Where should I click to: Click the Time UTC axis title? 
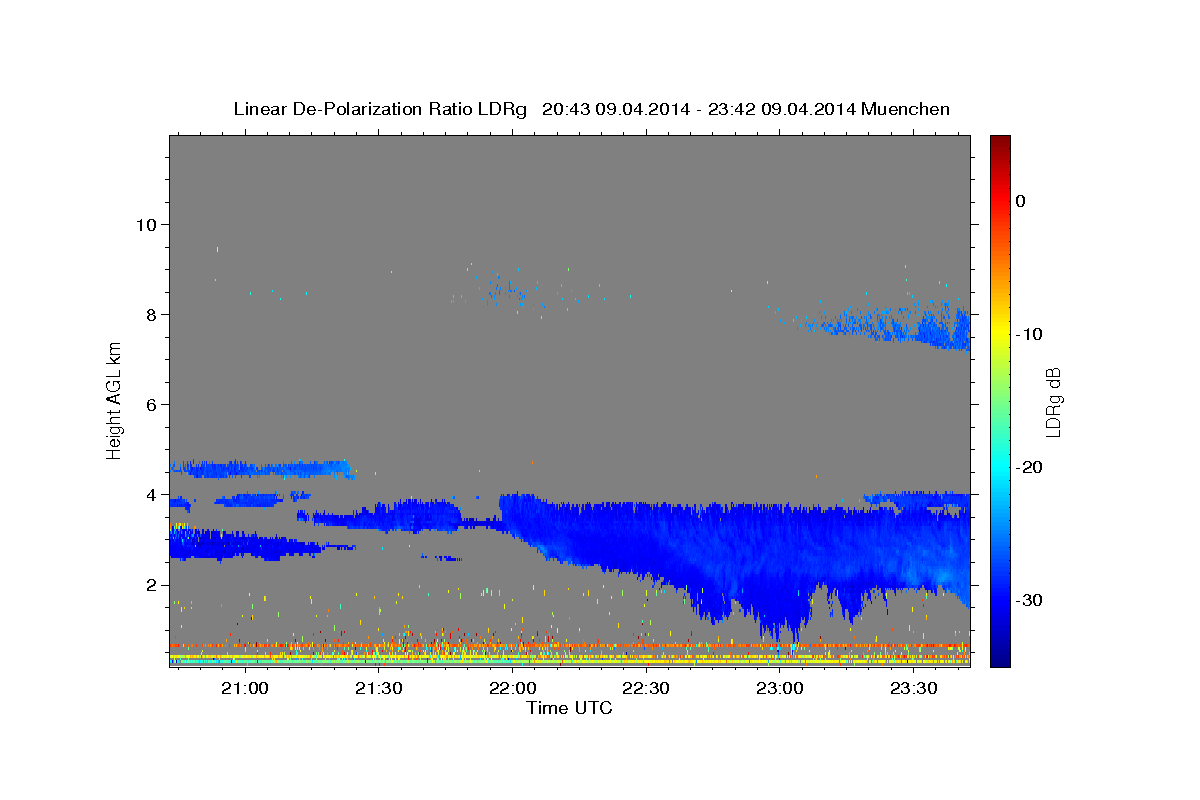pyautogui.click(x=569, y=708)
